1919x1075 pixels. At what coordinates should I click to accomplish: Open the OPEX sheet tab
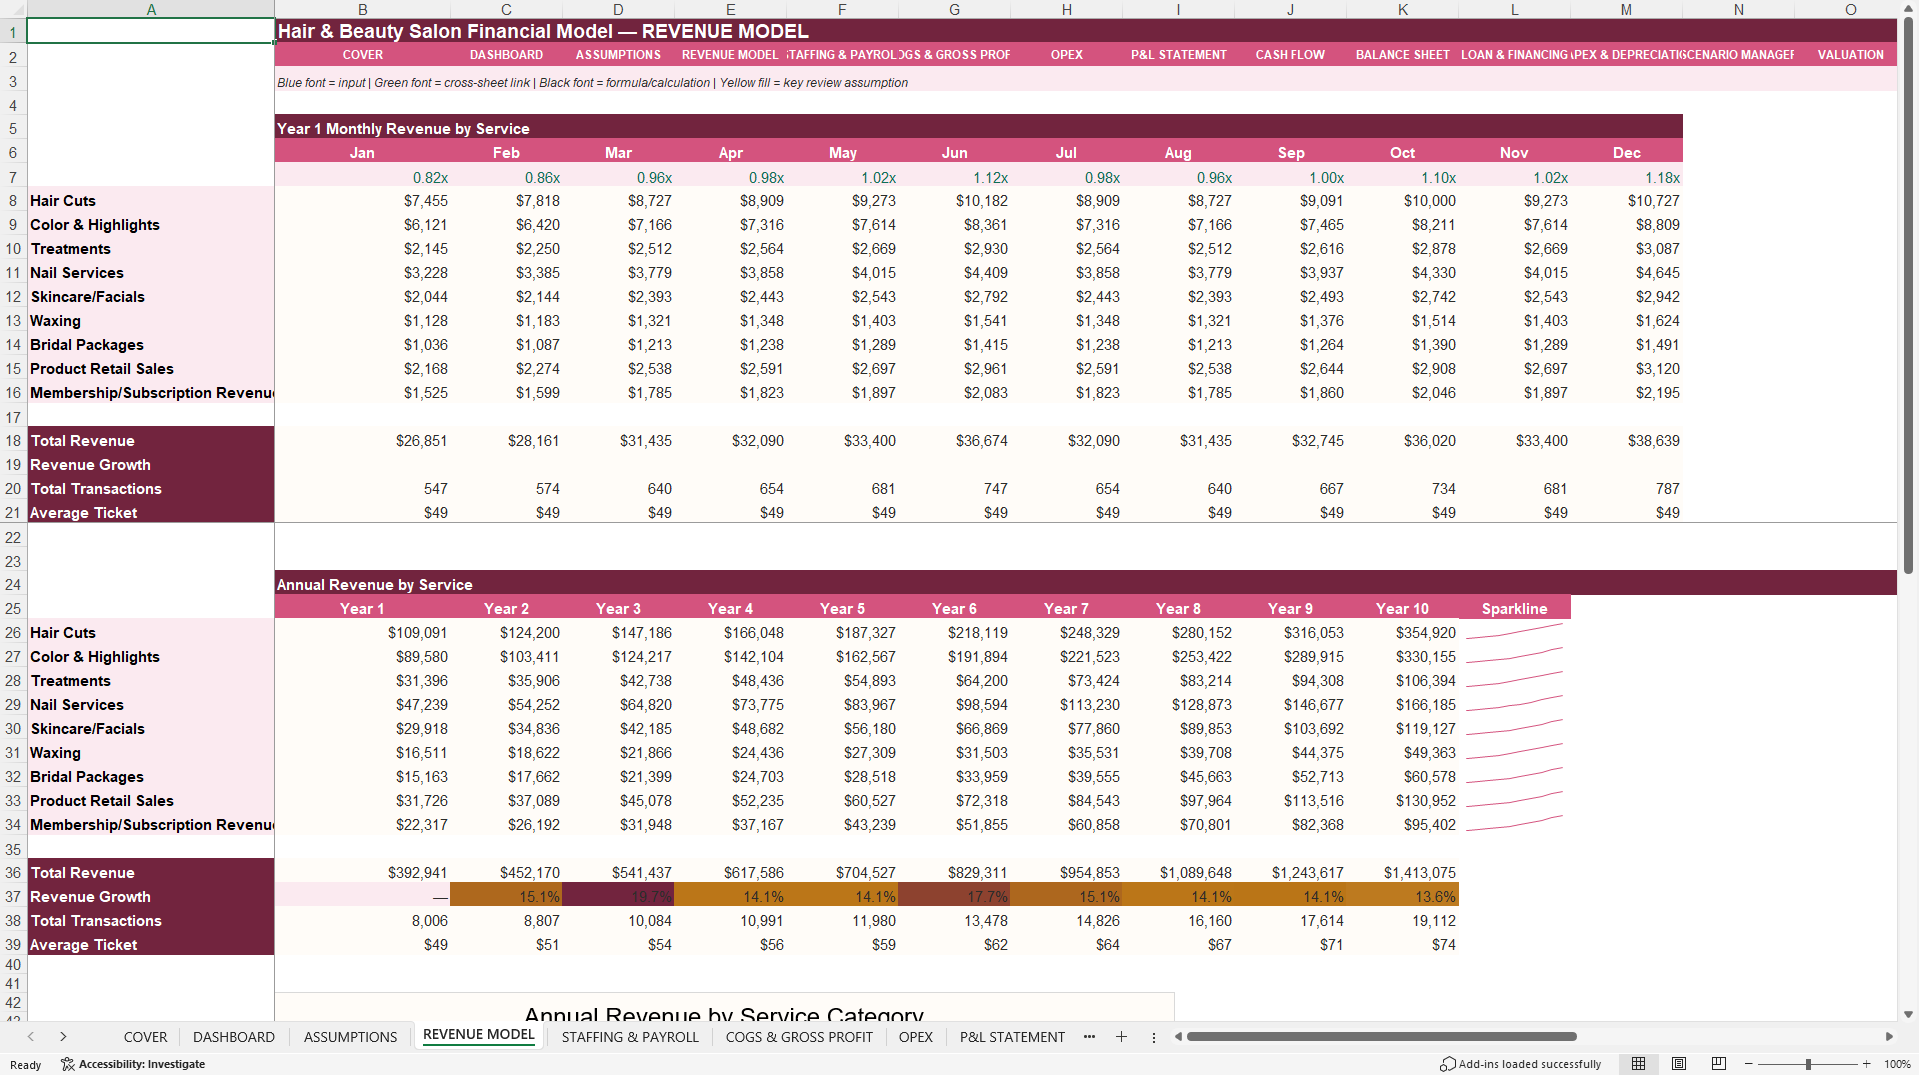(x=915, y=1037)
